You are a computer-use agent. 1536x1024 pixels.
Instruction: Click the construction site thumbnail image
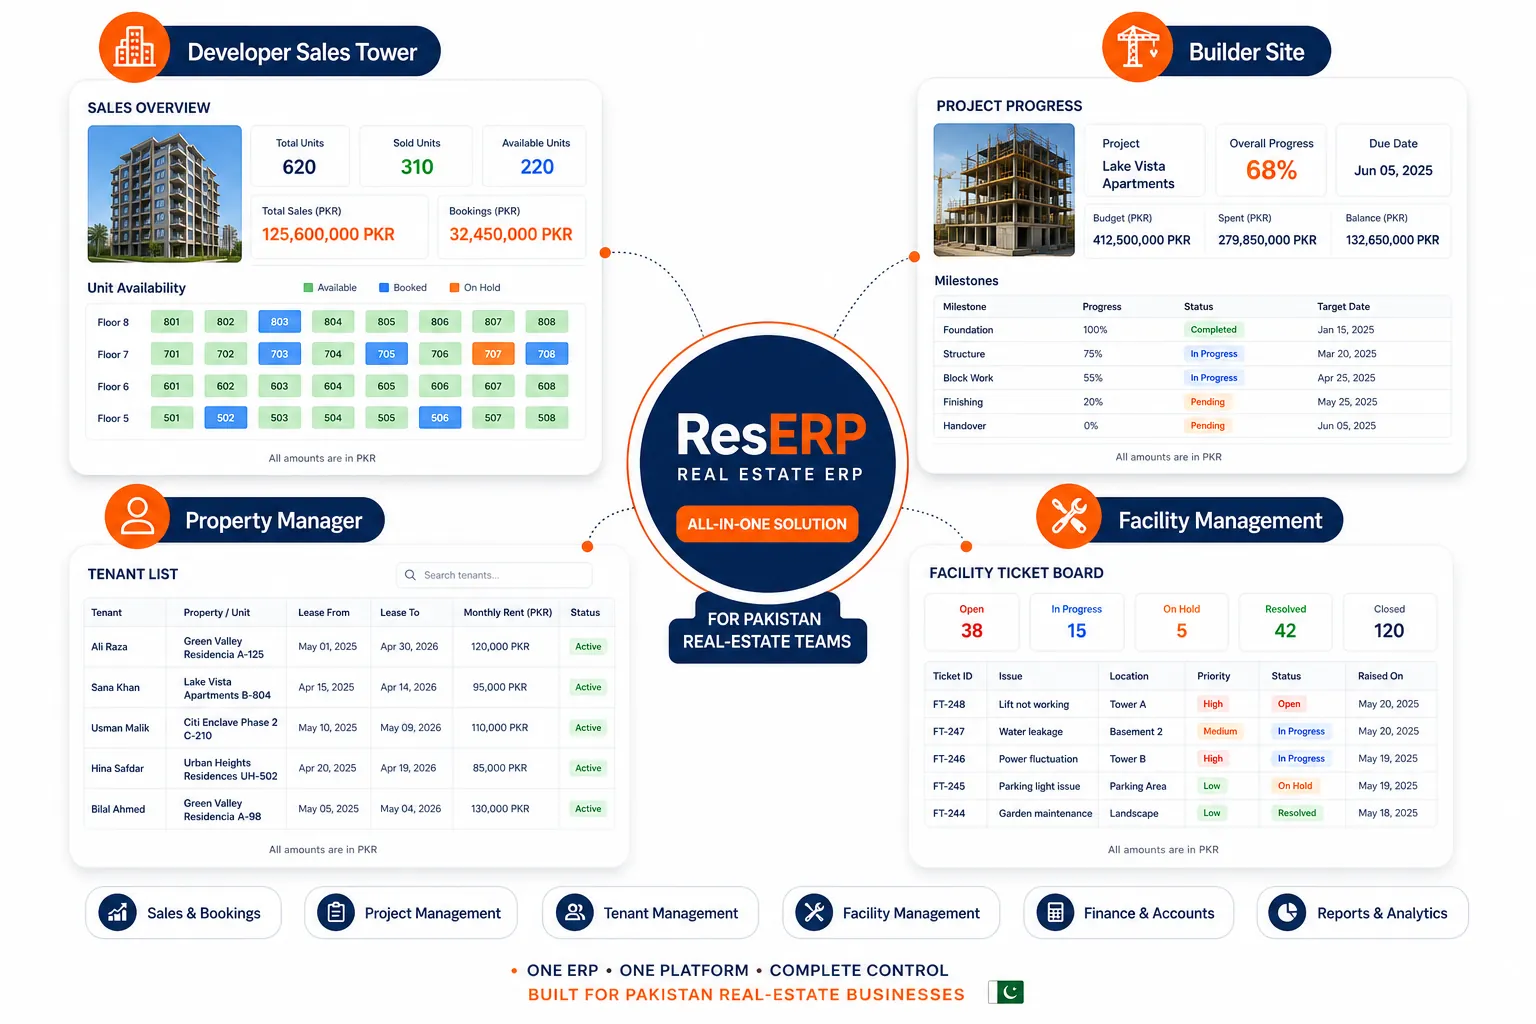pos(1004,190)
